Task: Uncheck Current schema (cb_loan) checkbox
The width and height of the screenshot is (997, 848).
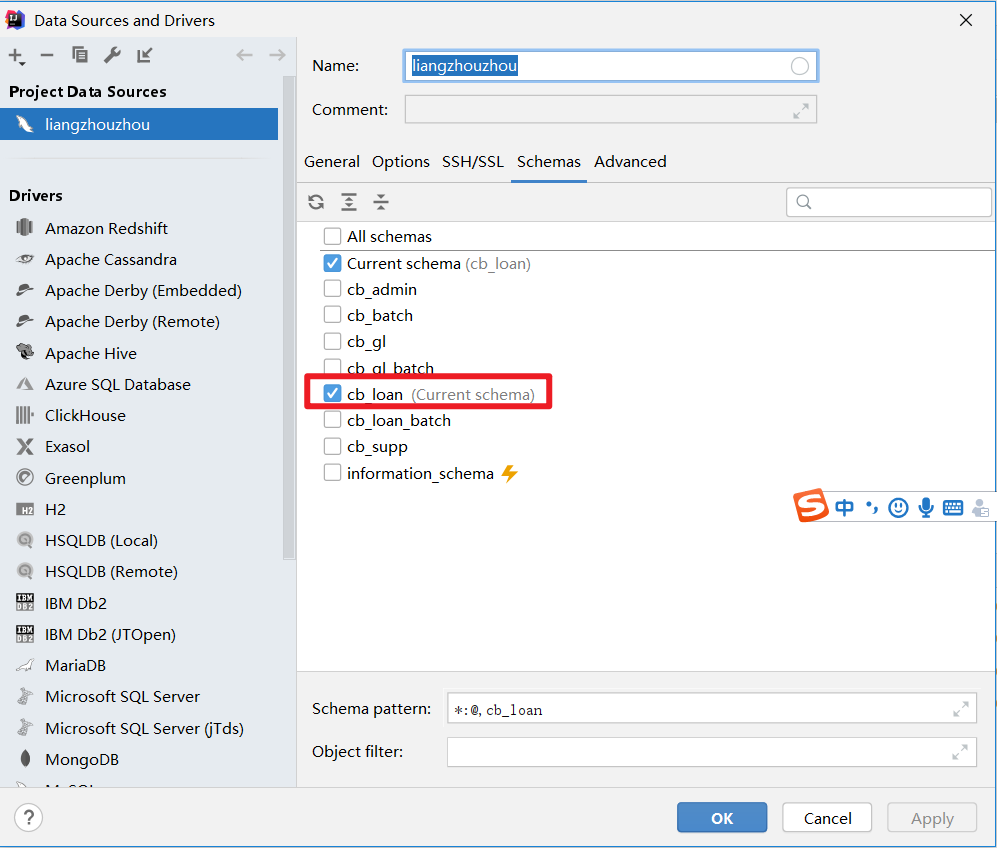Action: pyautogui.click(x=333, y=263)
